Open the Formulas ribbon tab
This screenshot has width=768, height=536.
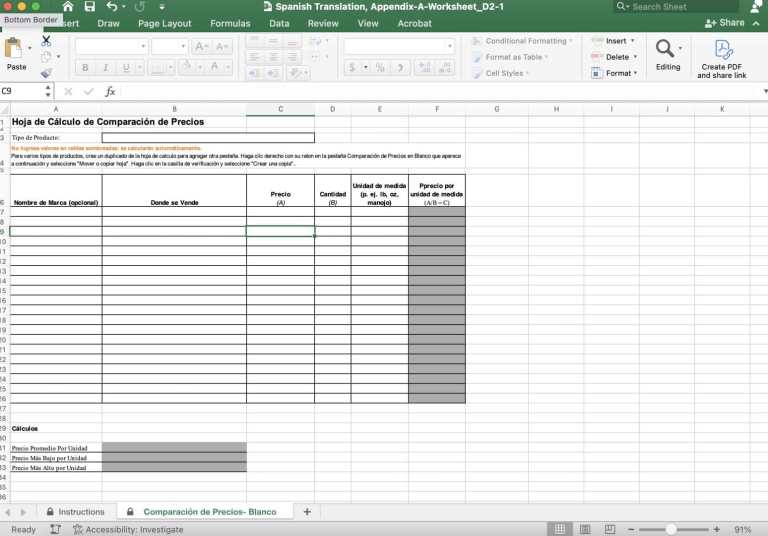230,23
